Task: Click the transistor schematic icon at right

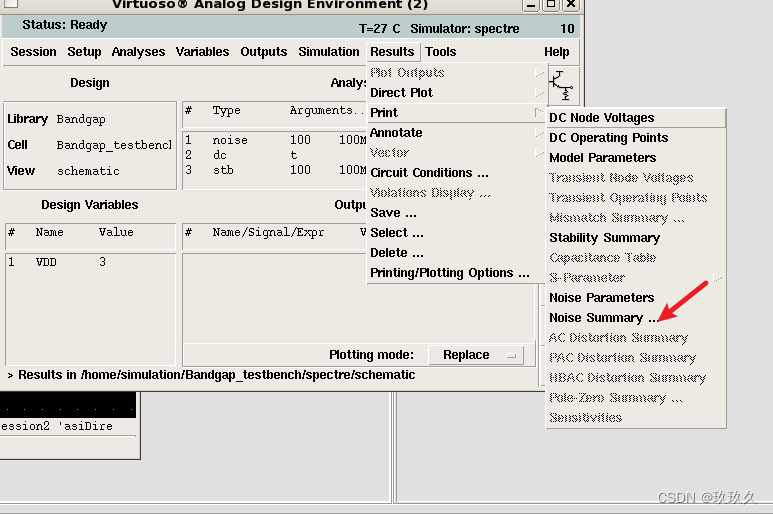Action: click(x=562, y=86)
